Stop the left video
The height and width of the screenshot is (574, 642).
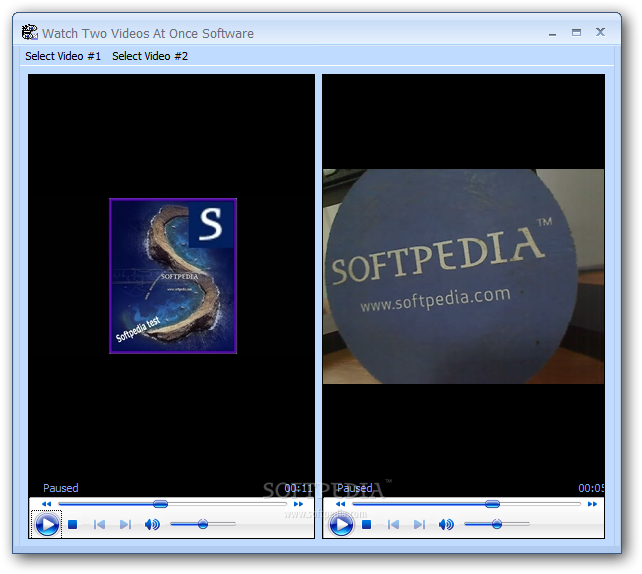click(72, 524)
